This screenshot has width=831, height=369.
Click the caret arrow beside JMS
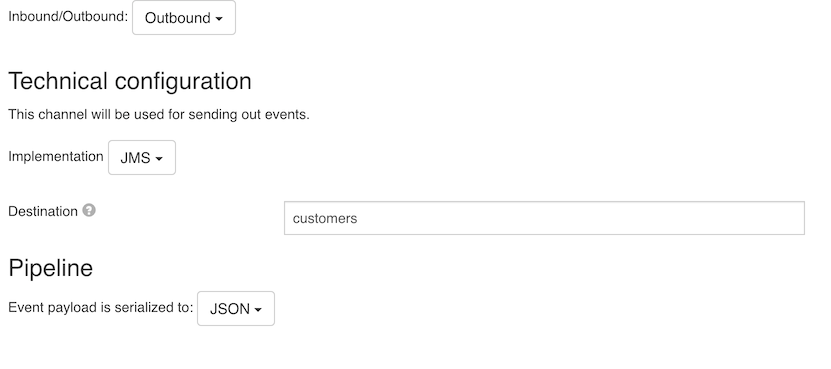point(159,159)
